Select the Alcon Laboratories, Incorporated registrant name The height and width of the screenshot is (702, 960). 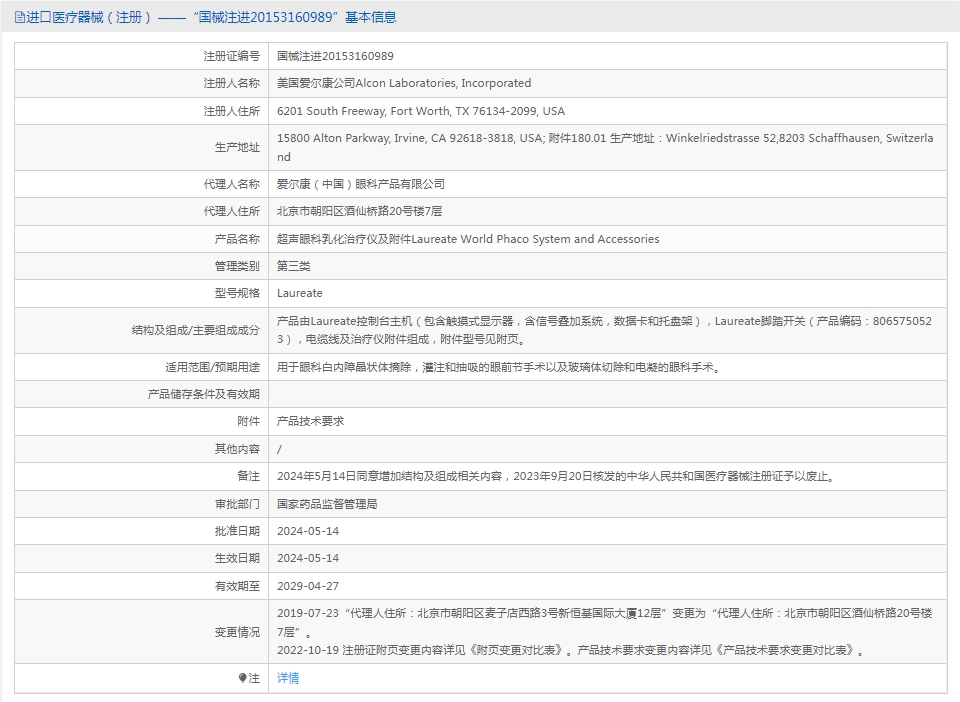coord(404,83)
